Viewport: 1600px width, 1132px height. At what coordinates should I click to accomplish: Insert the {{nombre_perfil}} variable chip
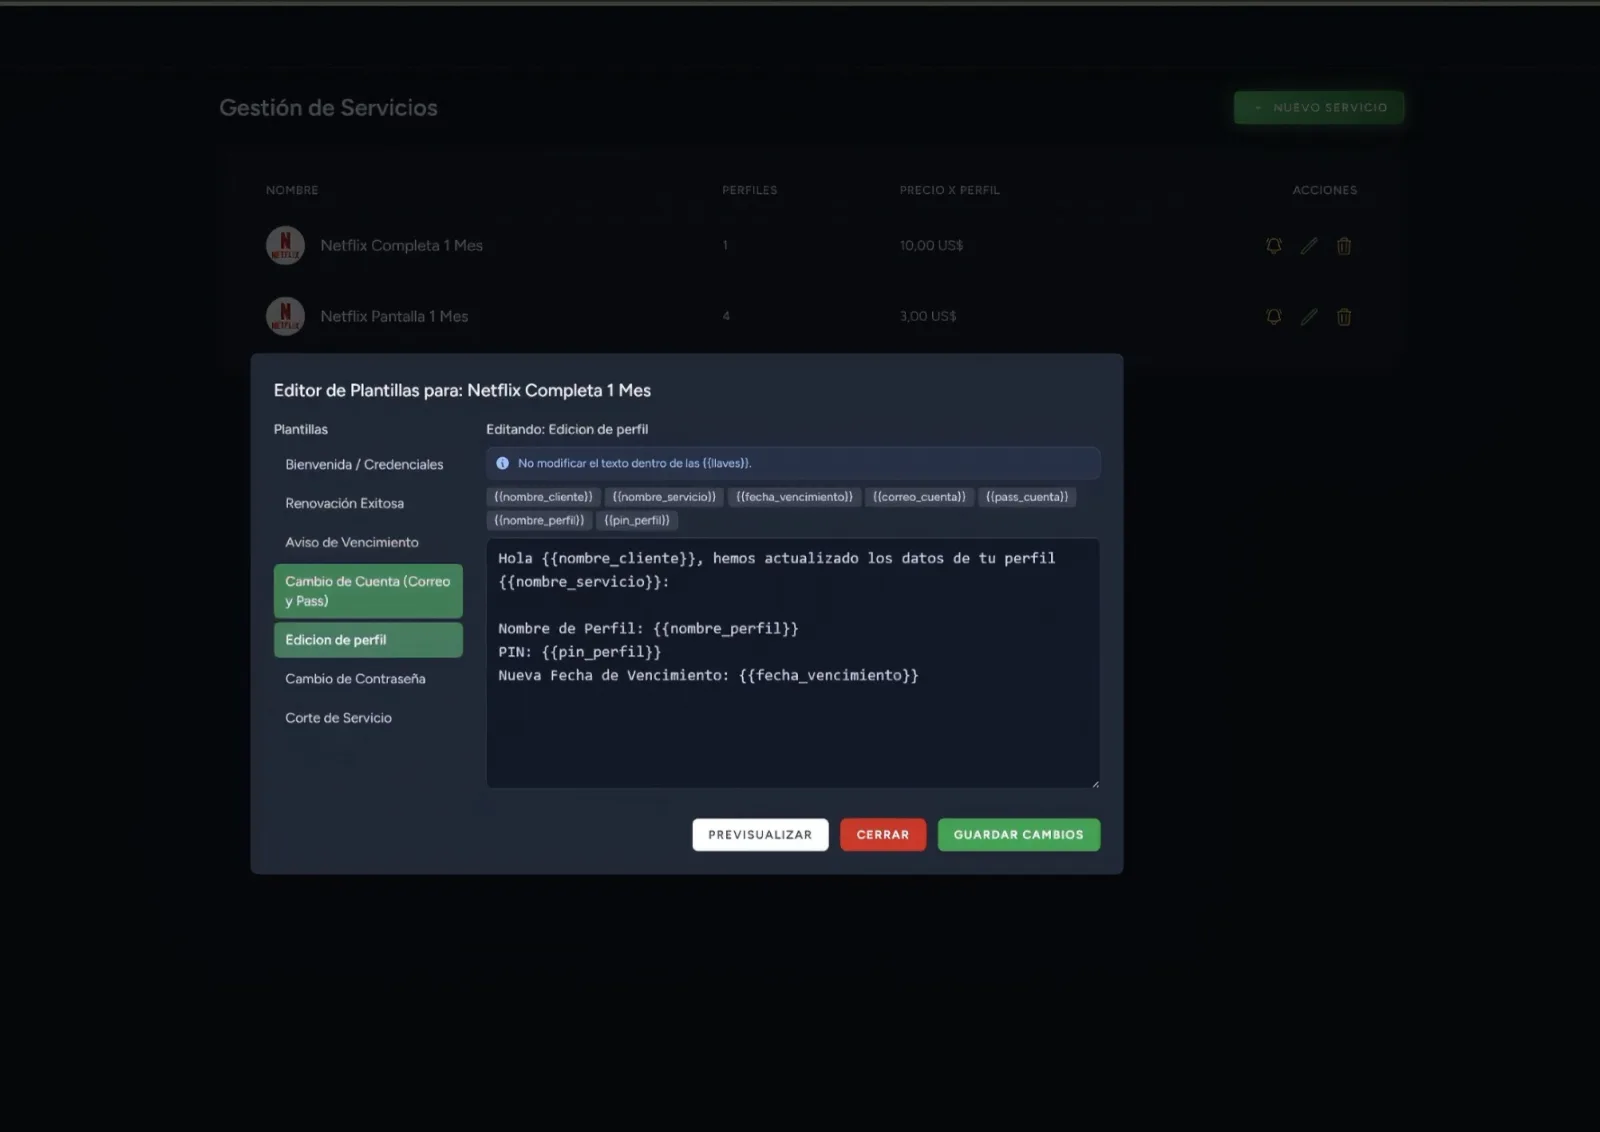click(x=539, y=520)
